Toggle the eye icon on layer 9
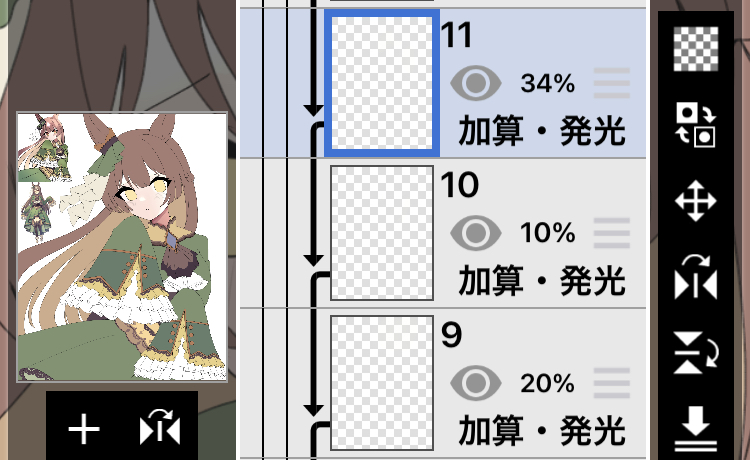Screen dimensions: 750x460 coord(475,383)
